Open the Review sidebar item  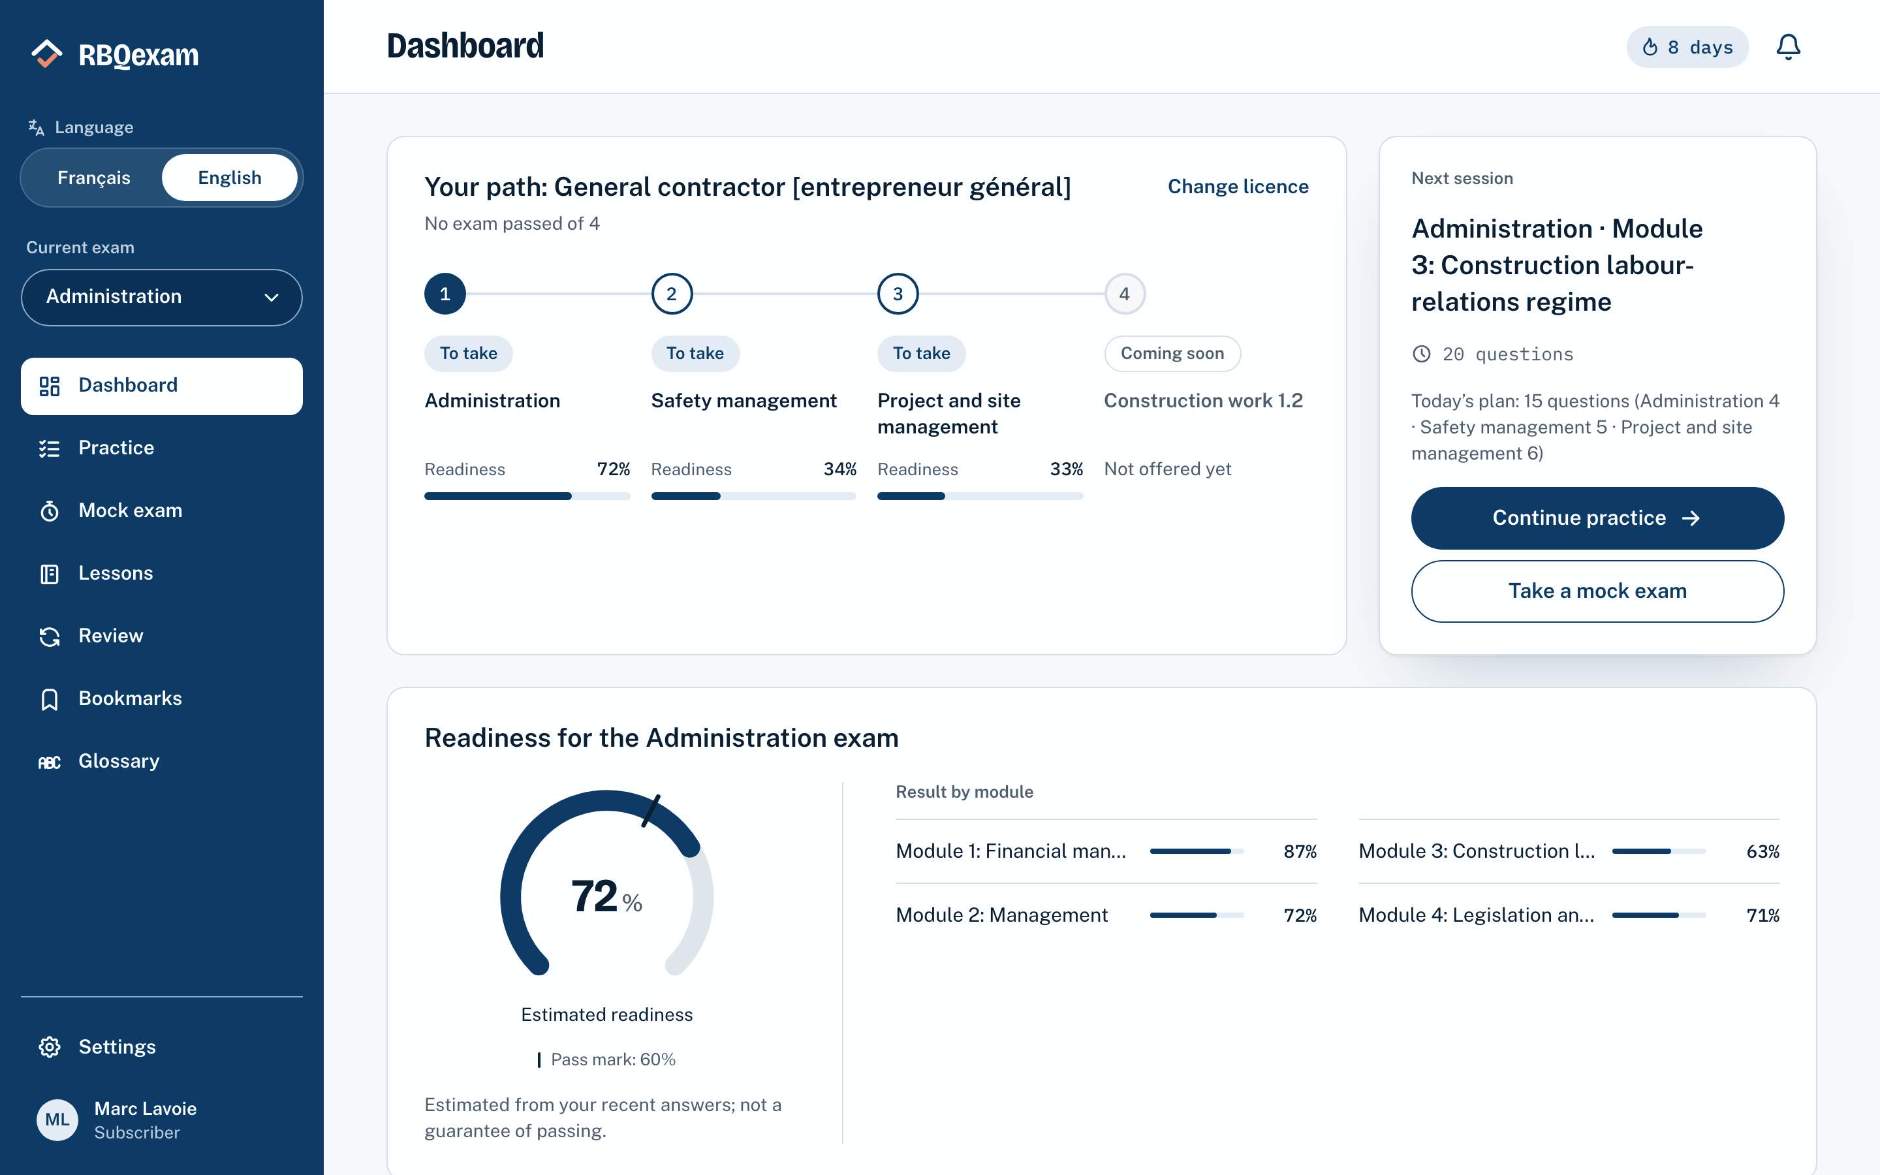point(162,636)
